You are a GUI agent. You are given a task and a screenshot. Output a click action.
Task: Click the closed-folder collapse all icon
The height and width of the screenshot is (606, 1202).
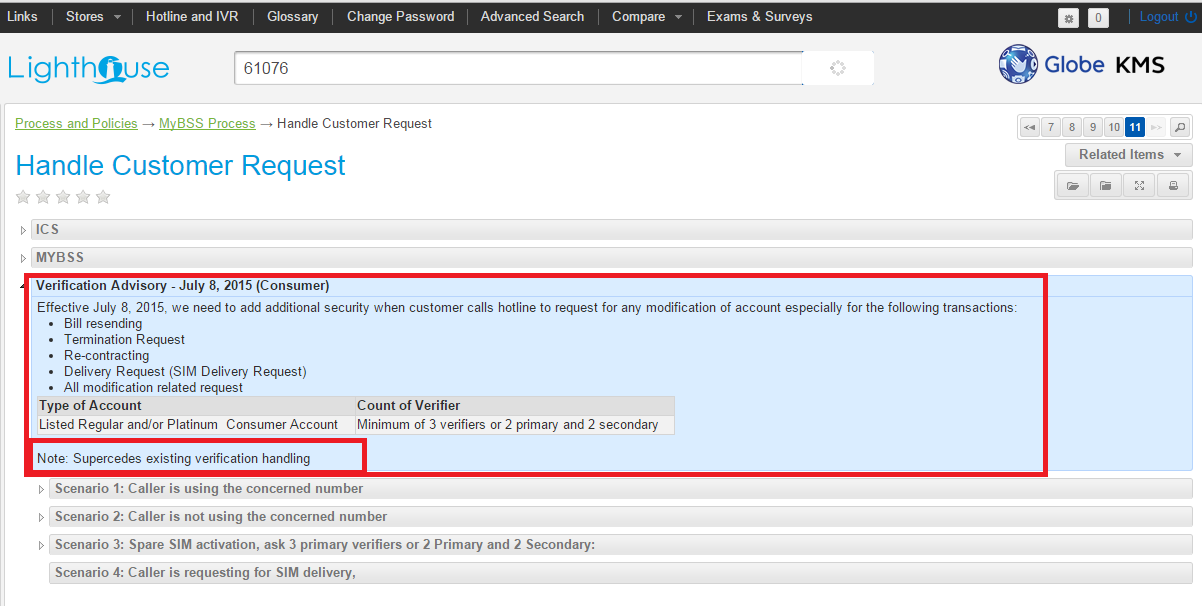pyautogui.click(x=1105, y=186)
